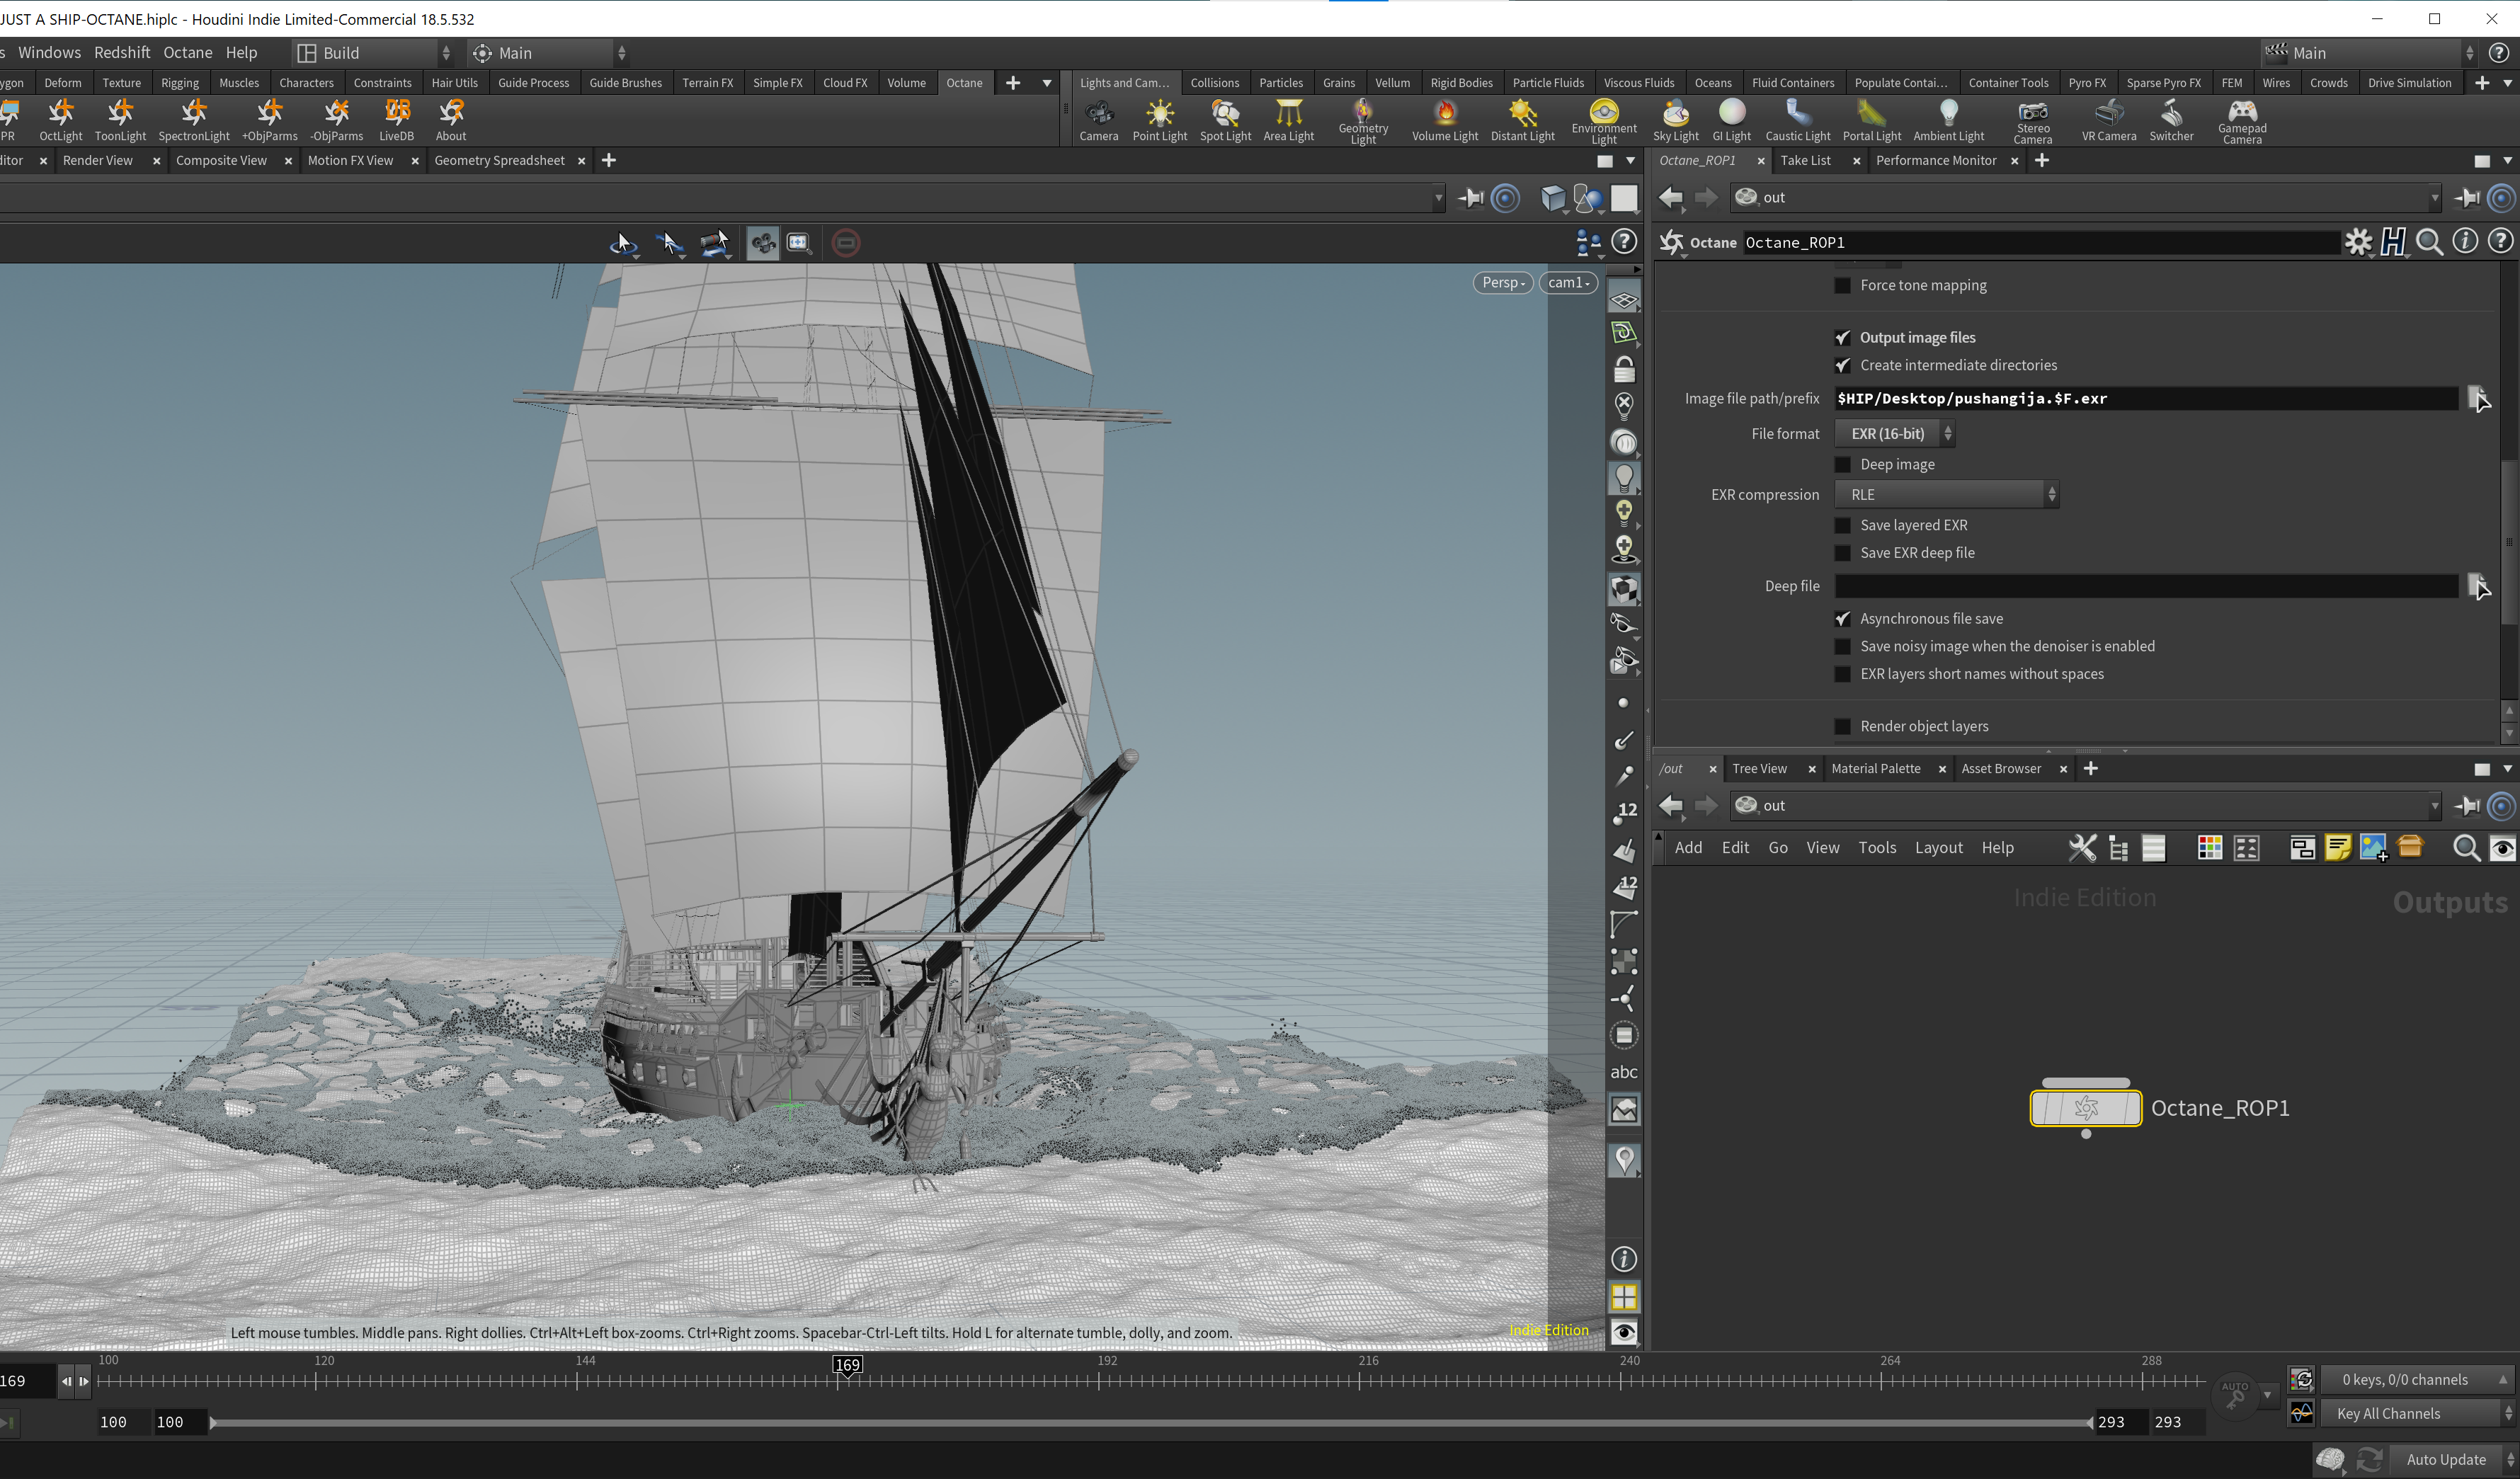Click the Sky Light shelf tool
This screenshot has width=2520, height=1479.
[1675, 119]
